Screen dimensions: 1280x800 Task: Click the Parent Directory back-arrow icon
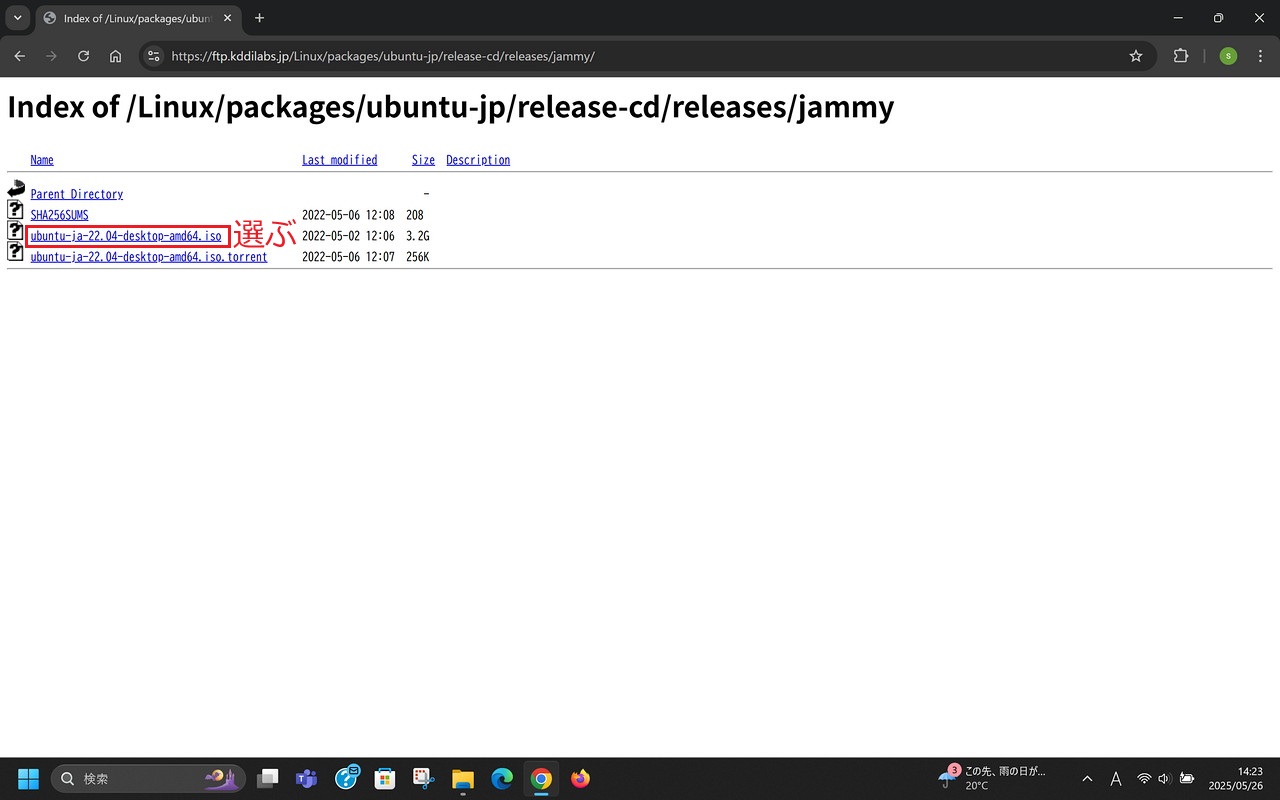[16, 188]
